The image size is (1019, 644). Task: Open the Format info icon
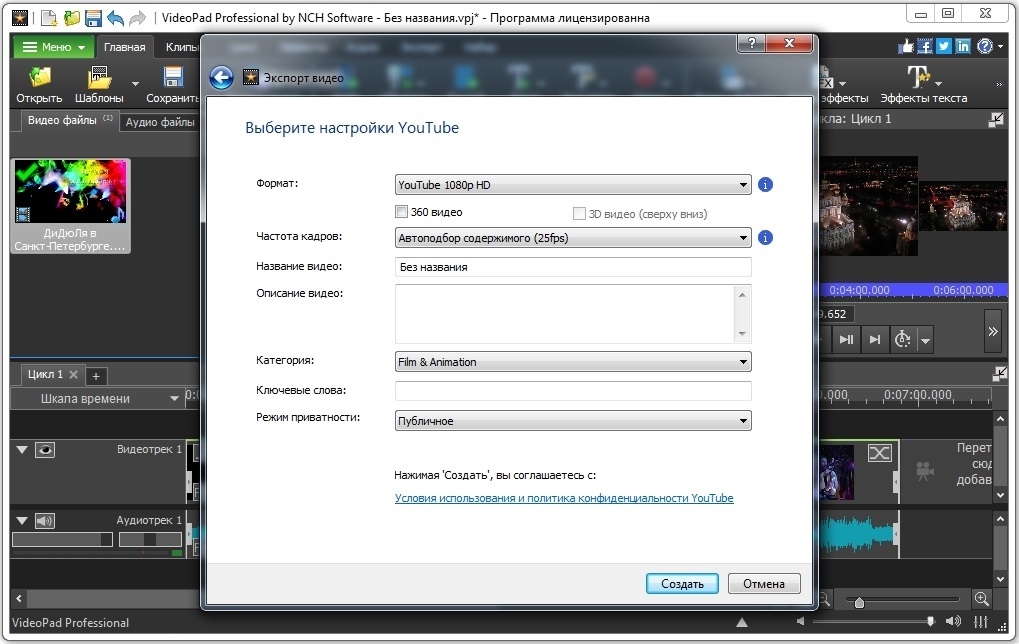pos(766,185)
